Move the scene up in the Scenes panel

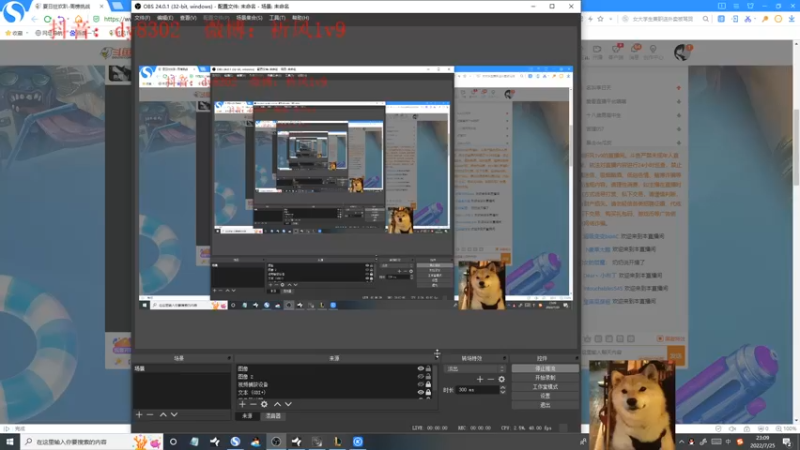tap(163, 415)
